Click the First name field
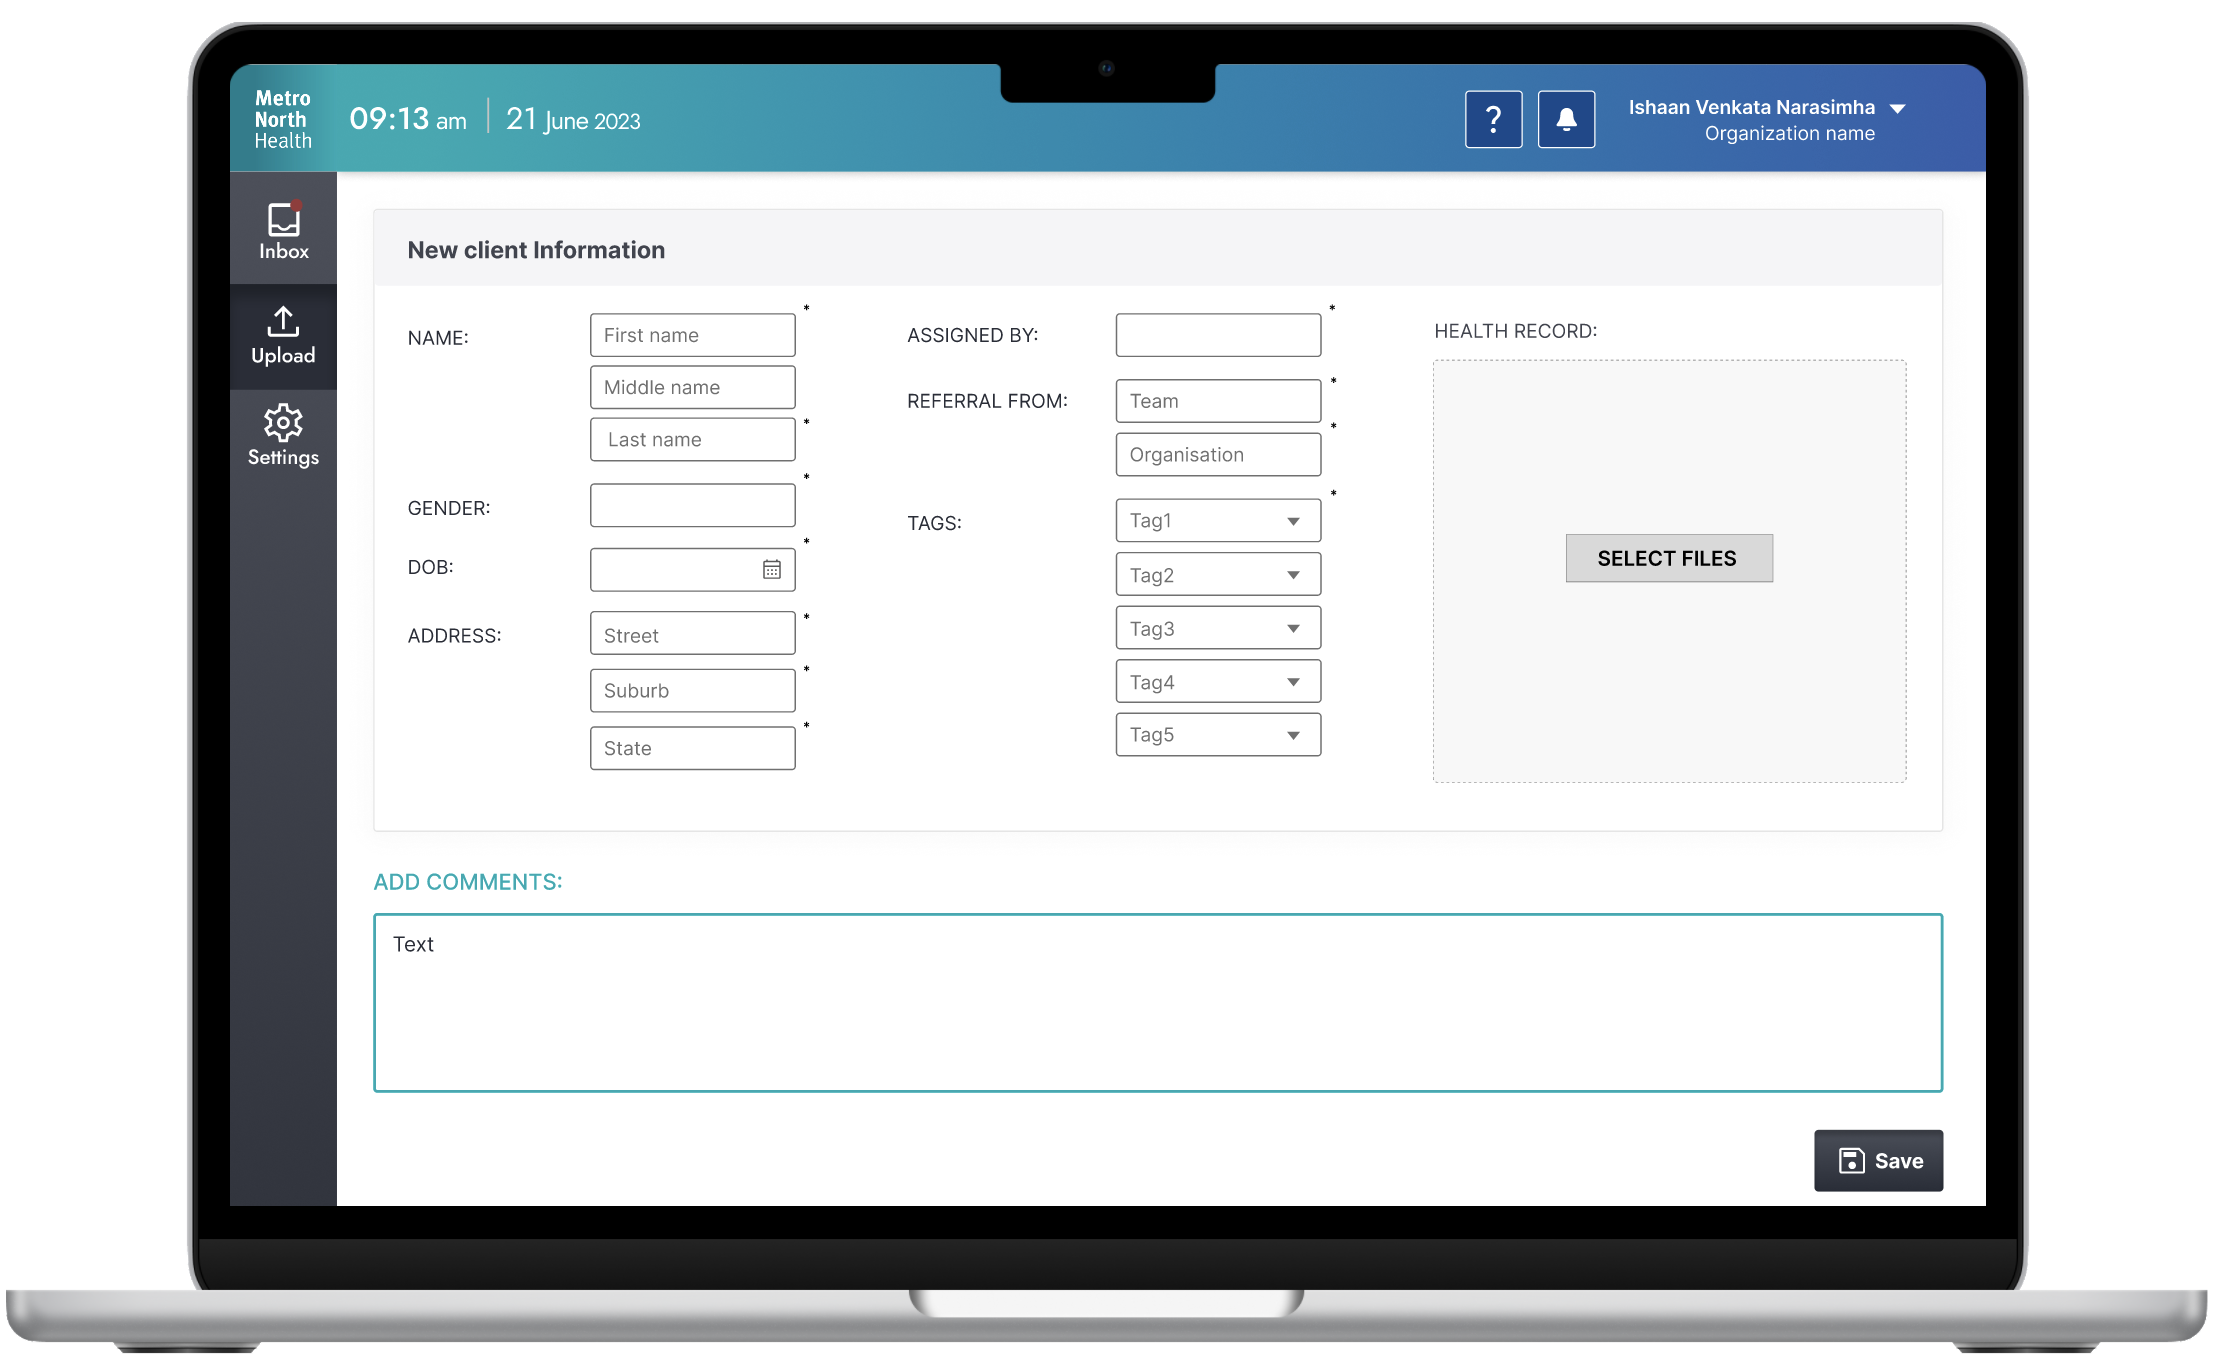The image size is (2220, 1368). (x=692, y=335)
